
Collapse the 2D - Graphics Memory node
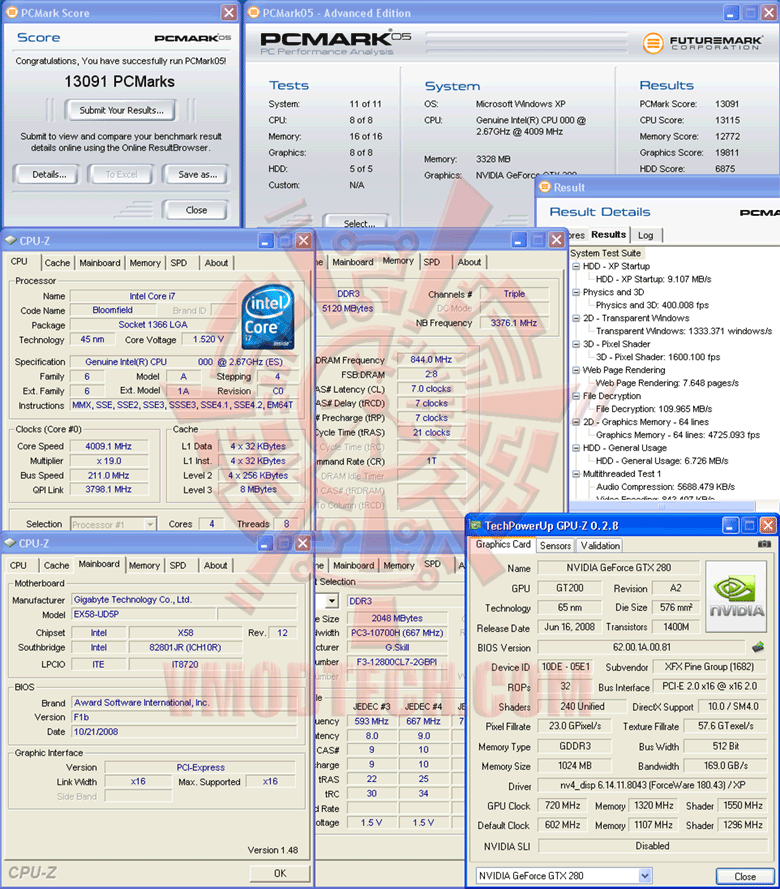(575, 422)
